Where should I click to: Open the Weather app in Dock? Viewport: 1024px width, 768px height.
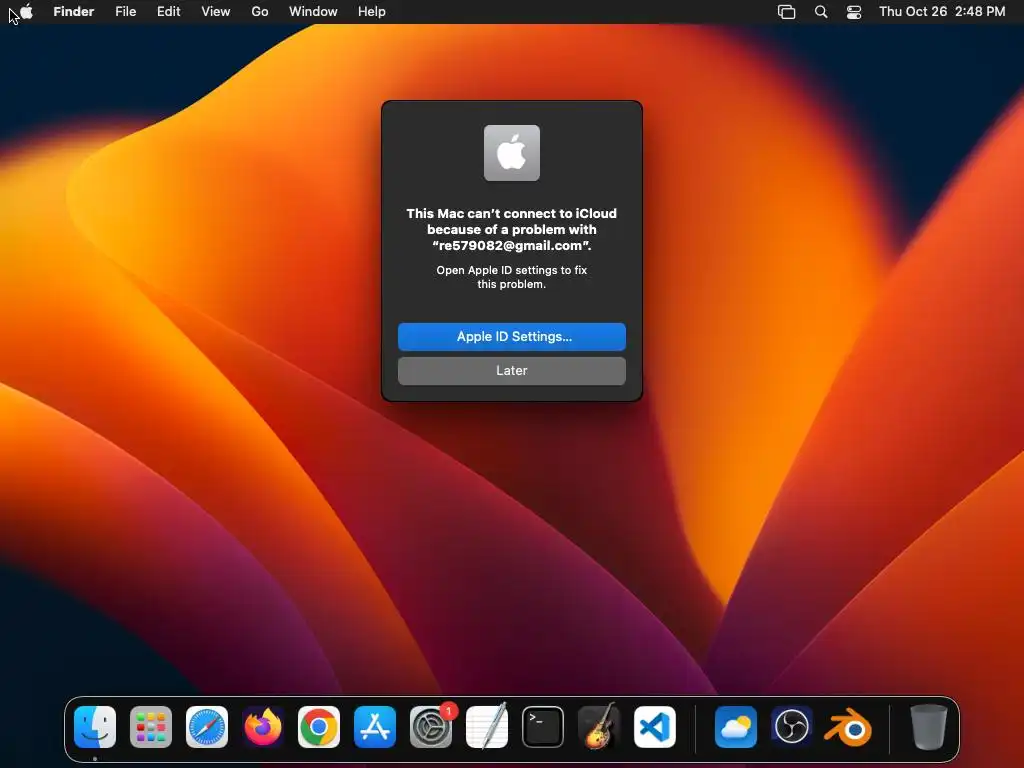(x=735, y=727)
